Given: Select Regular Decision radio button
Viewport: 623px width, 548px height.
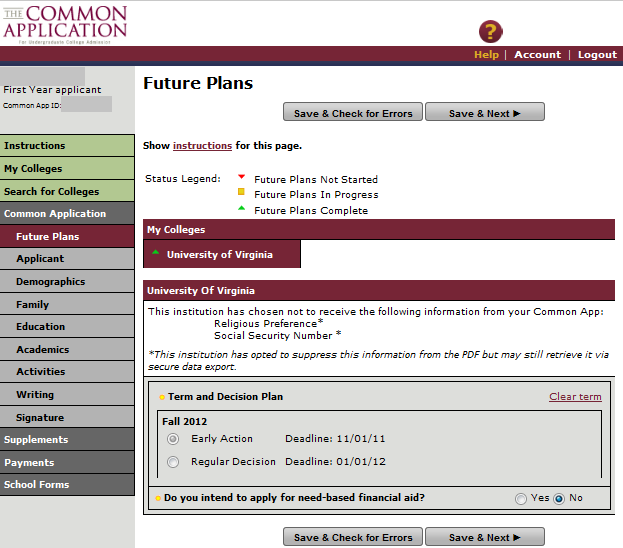Looking at the screenshot, I should tap(173, 462).
